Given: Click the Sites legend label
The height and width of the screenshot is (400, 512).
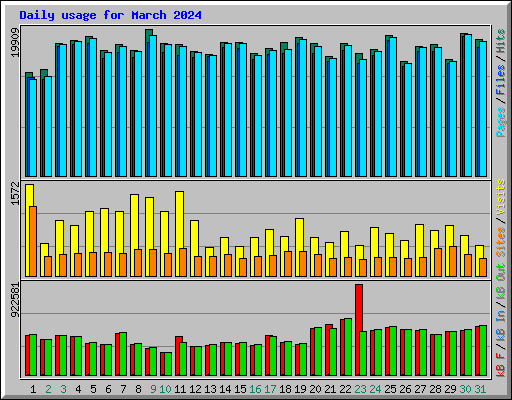Looking at the screenshot, I should pyautogui.click(x=501, y=242).
